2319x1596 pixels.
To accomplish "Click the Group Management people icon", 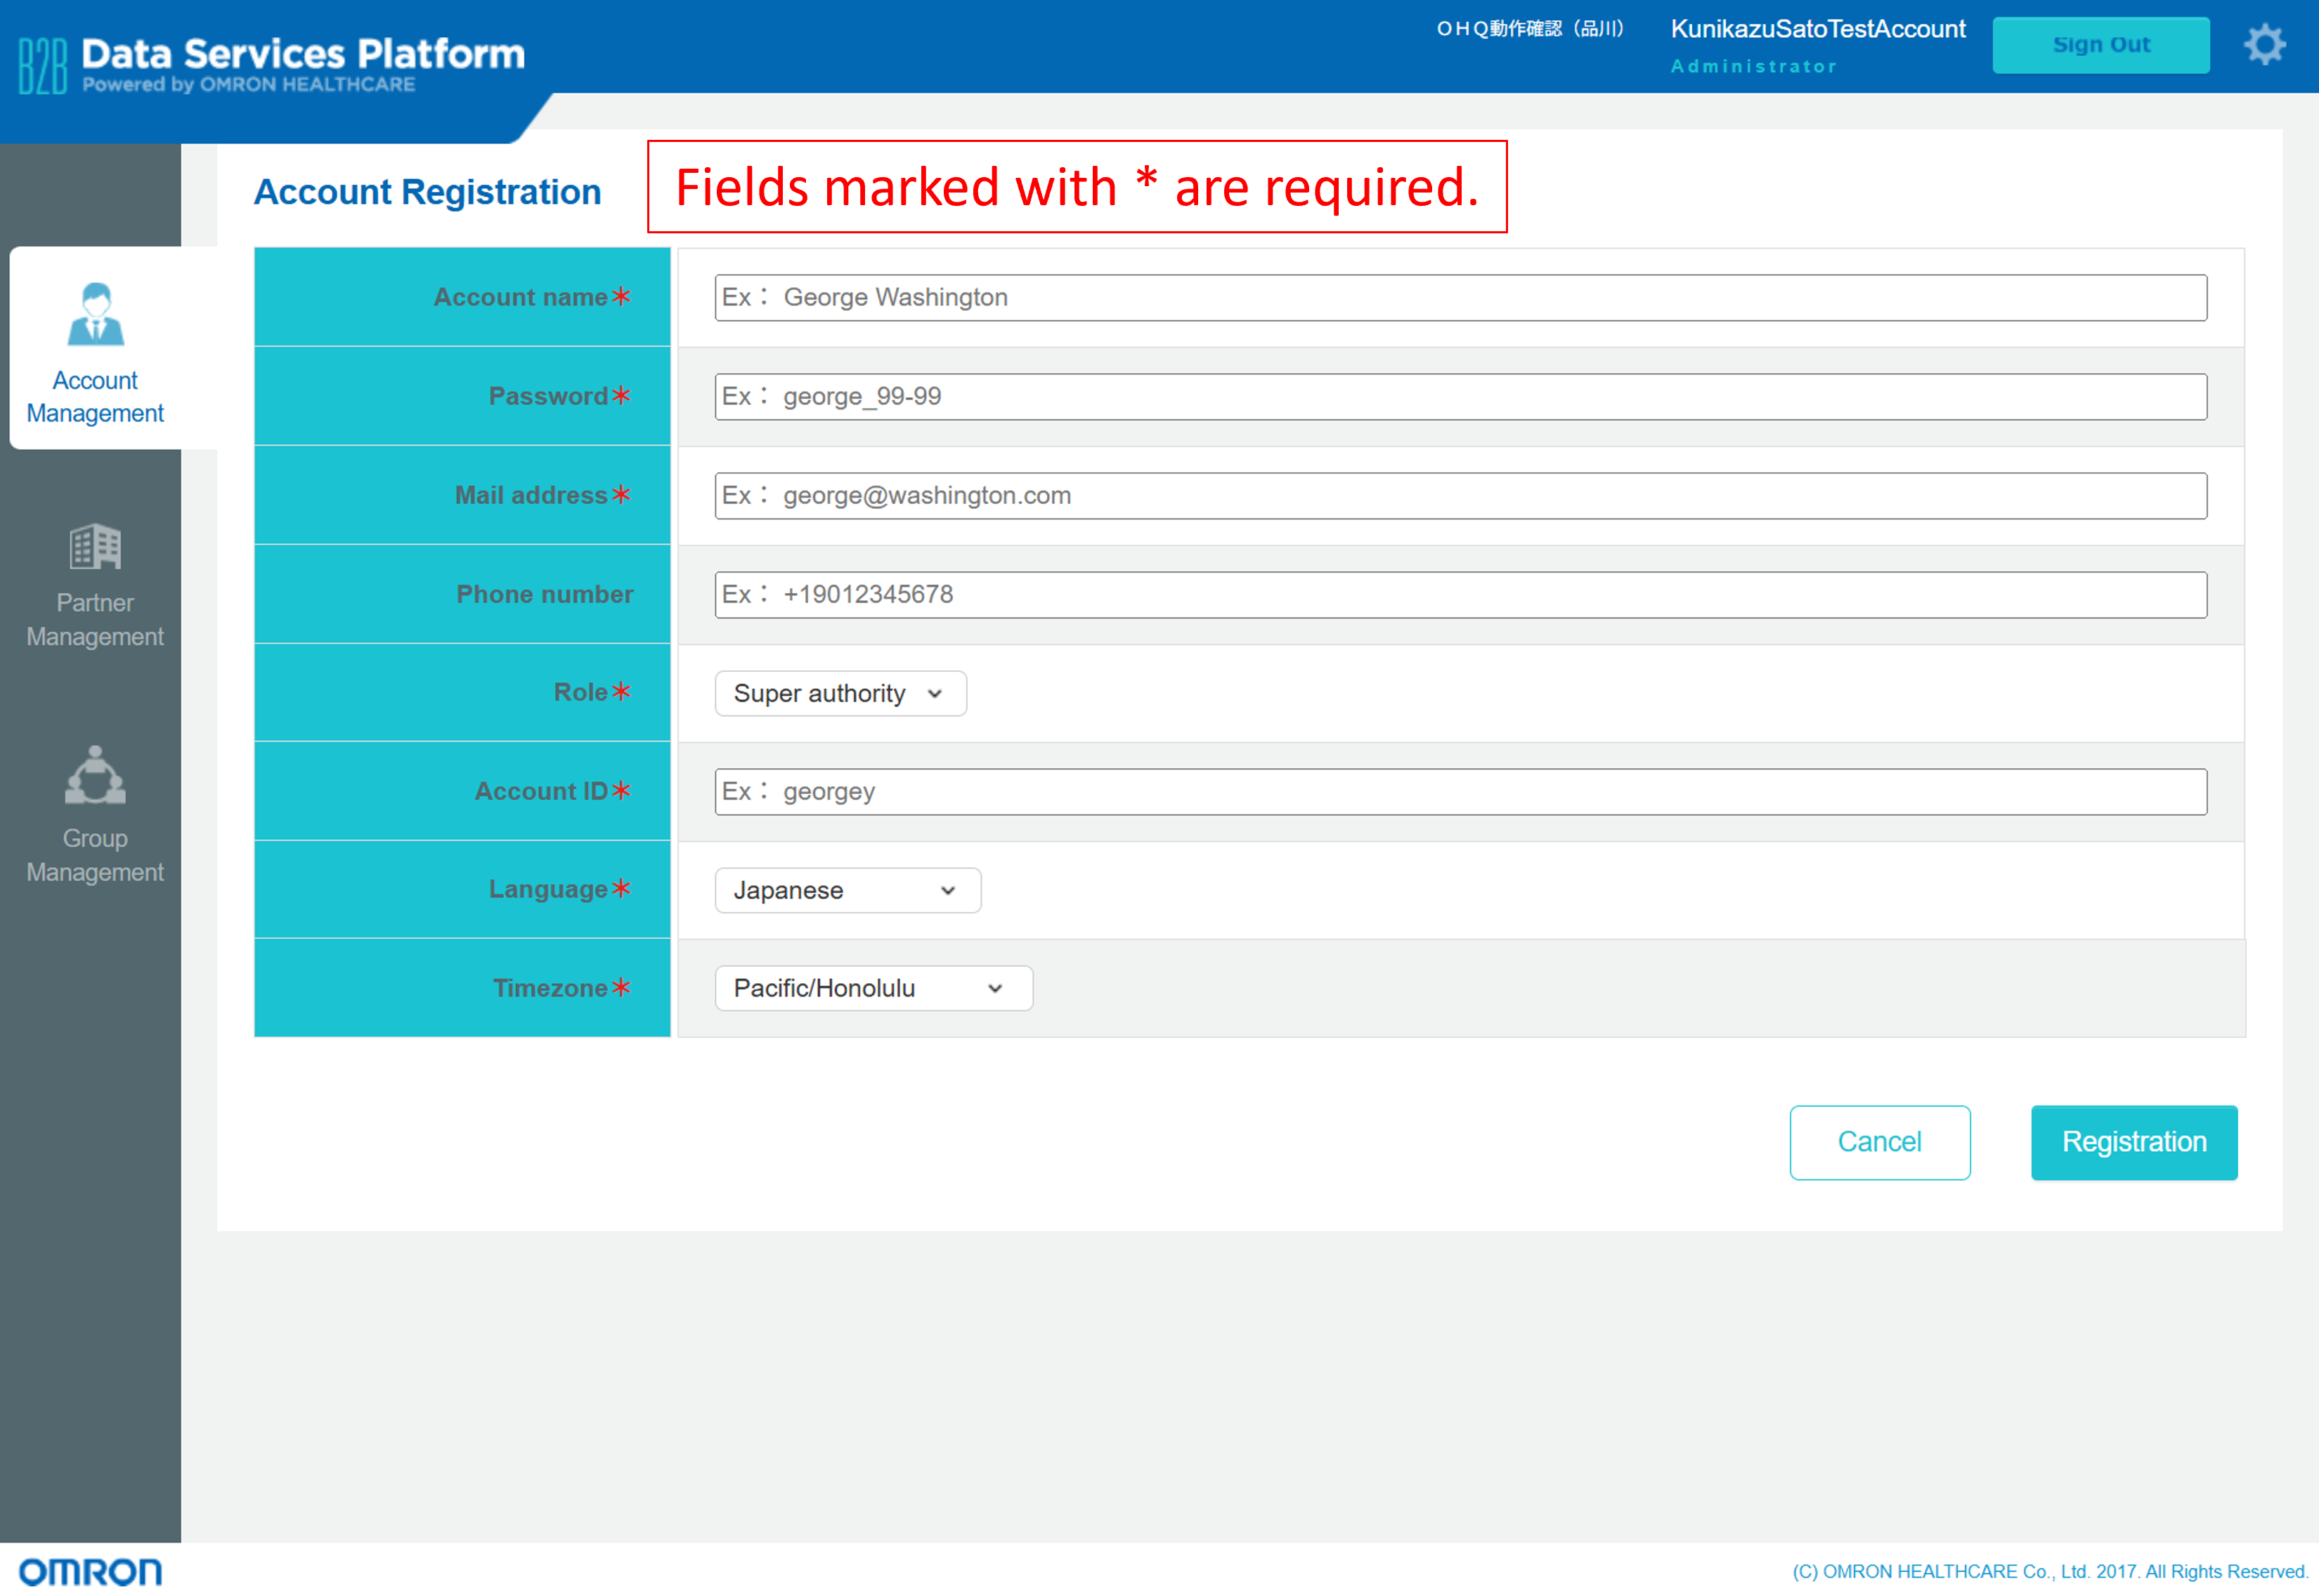I will point(95,775).
